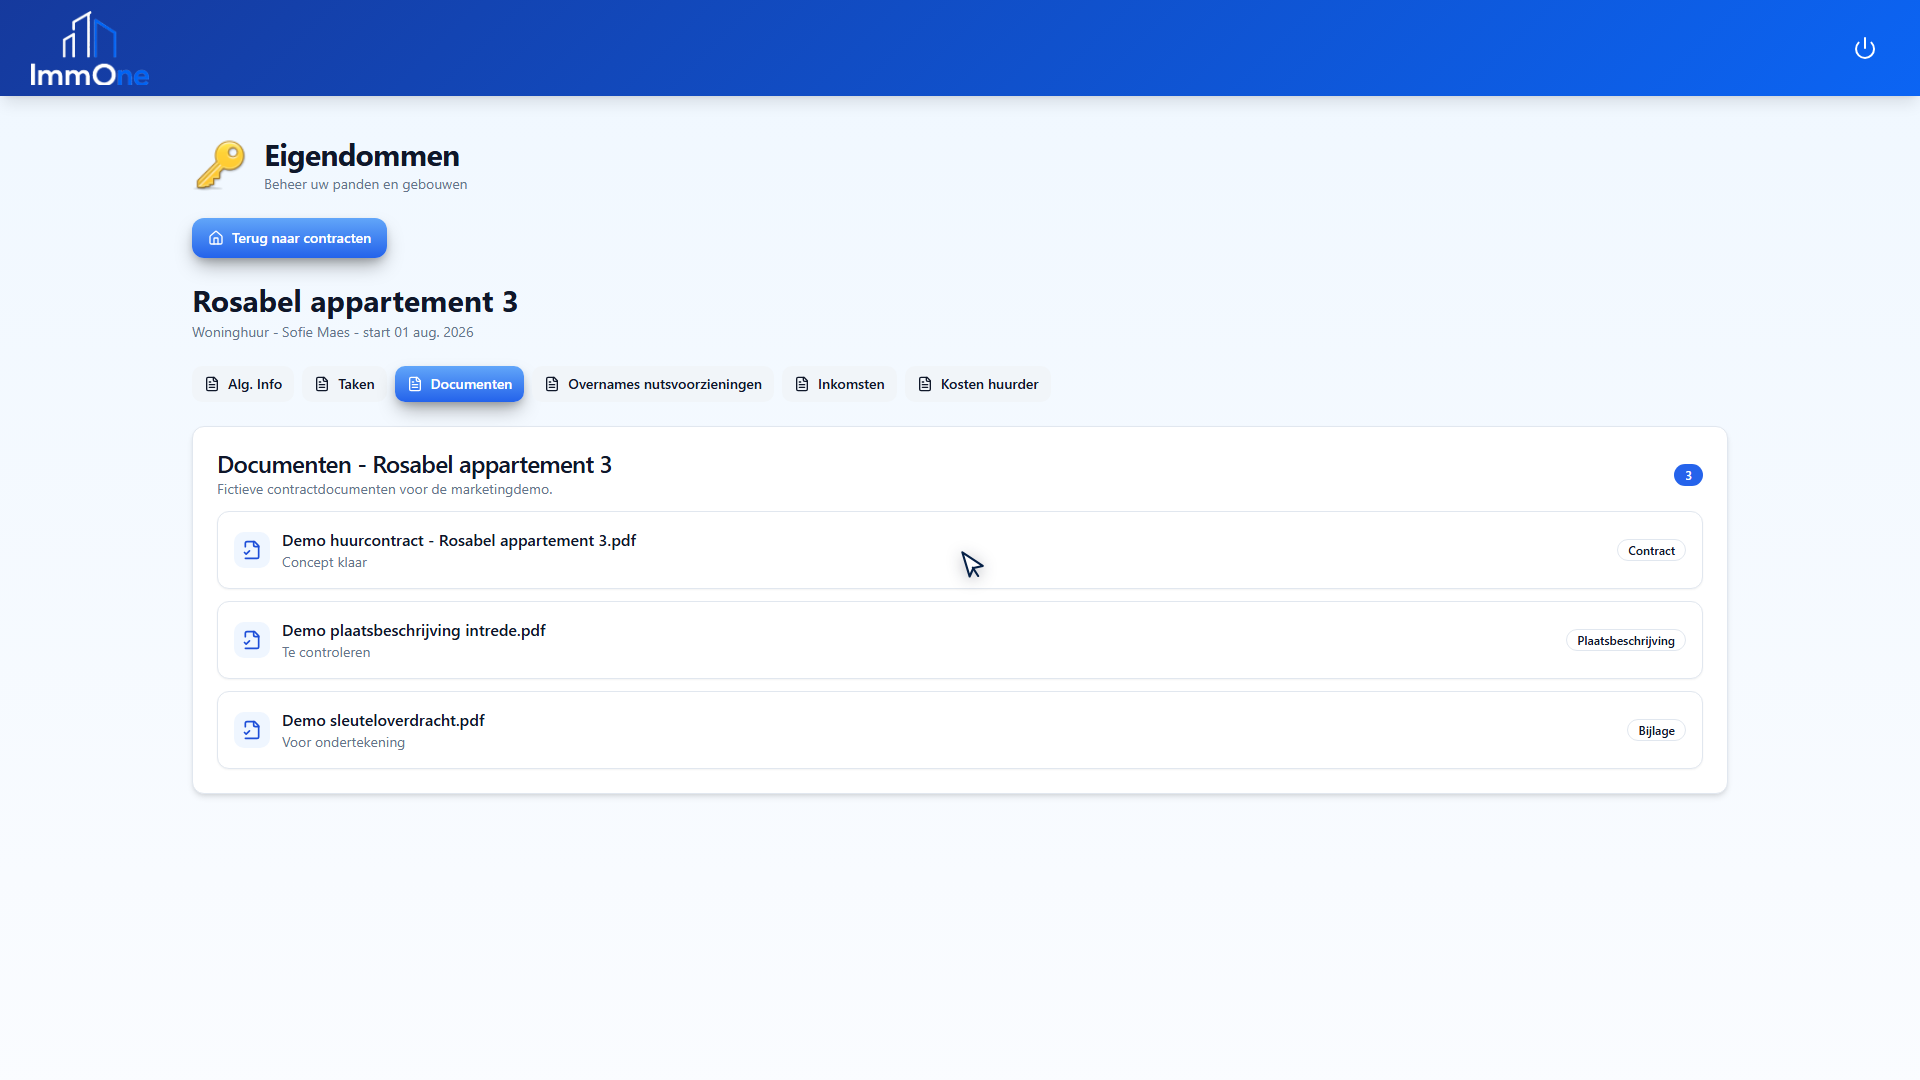Open the Alg. Info tab
This screenshot has height=1080, width=1920.
pyautogui.click(x=243, y=384)
